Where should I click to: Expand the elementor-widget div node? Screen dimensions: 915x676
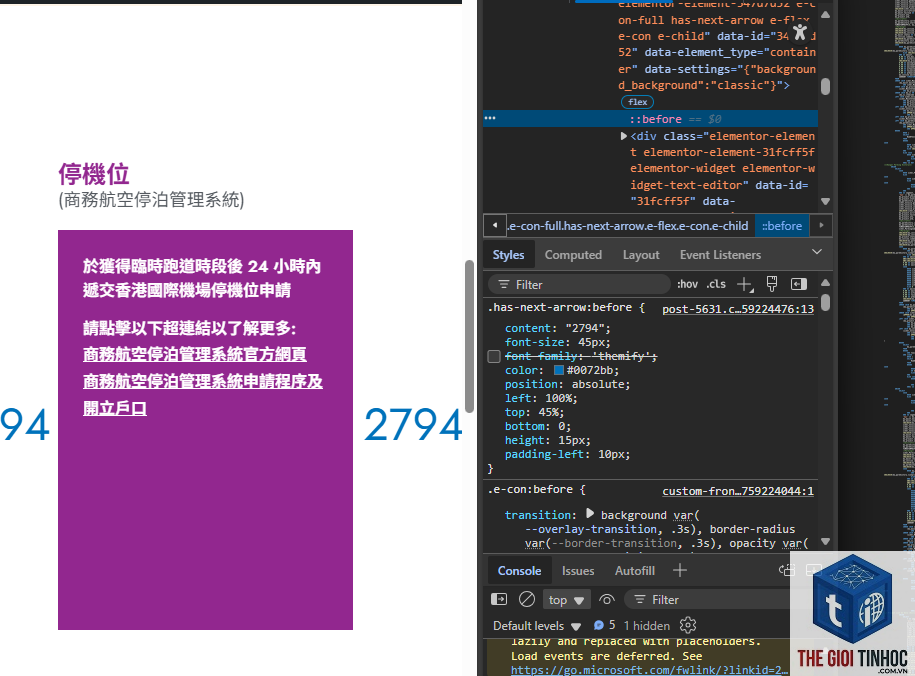pyautogui.click(x=624, y=136)
